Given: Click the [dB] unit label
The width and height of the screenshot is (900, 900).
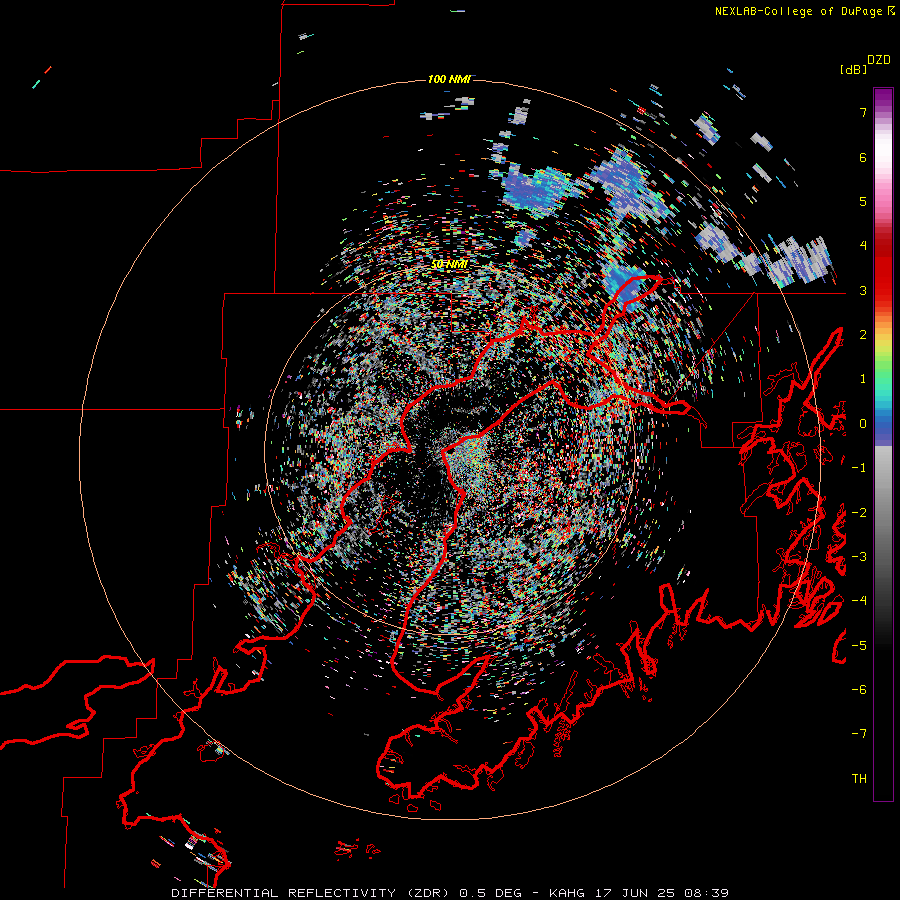Looking at the screenshot, I should (853, 70).
